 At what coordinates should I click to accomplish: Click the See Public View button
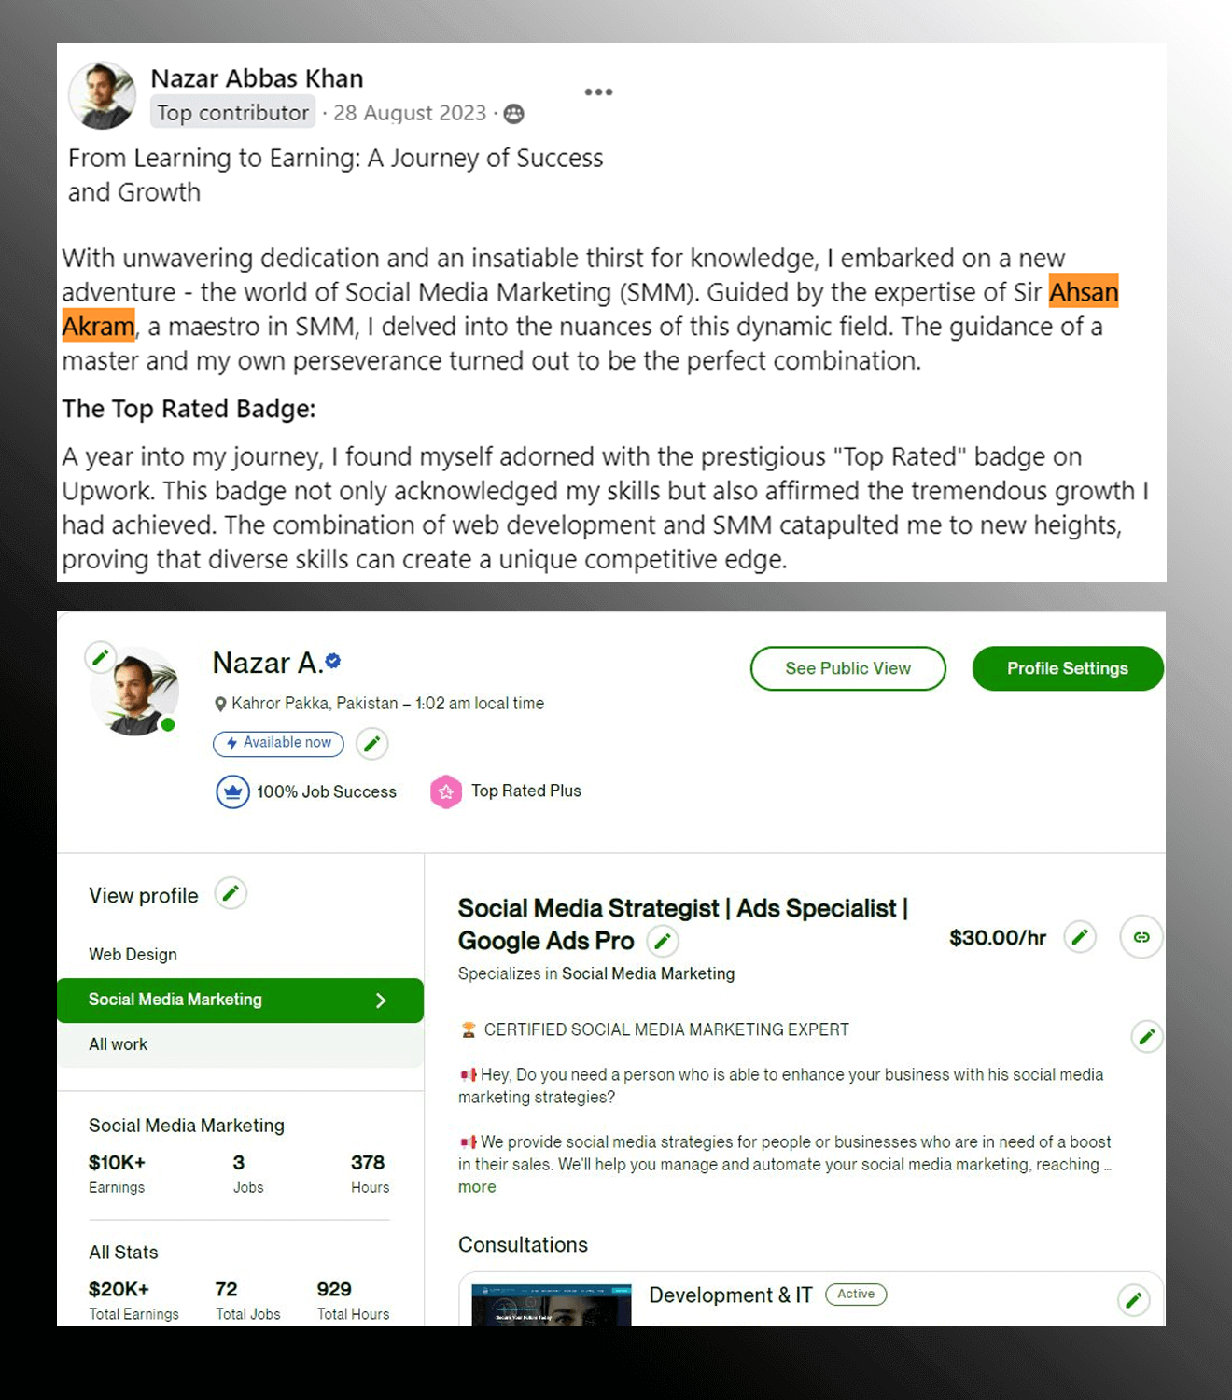(x=847, y=668)
